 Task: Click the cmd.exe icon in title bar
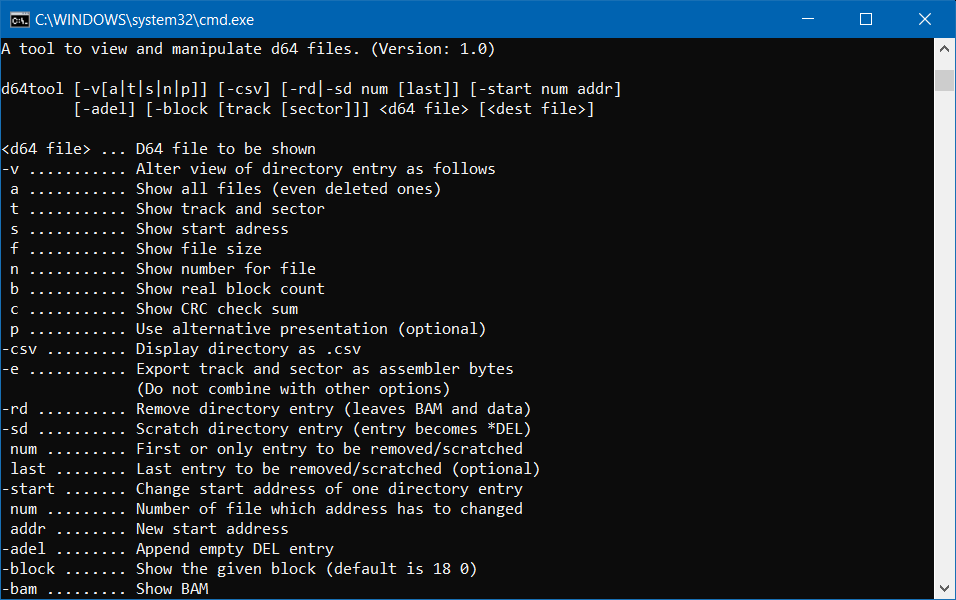[20, 20]
